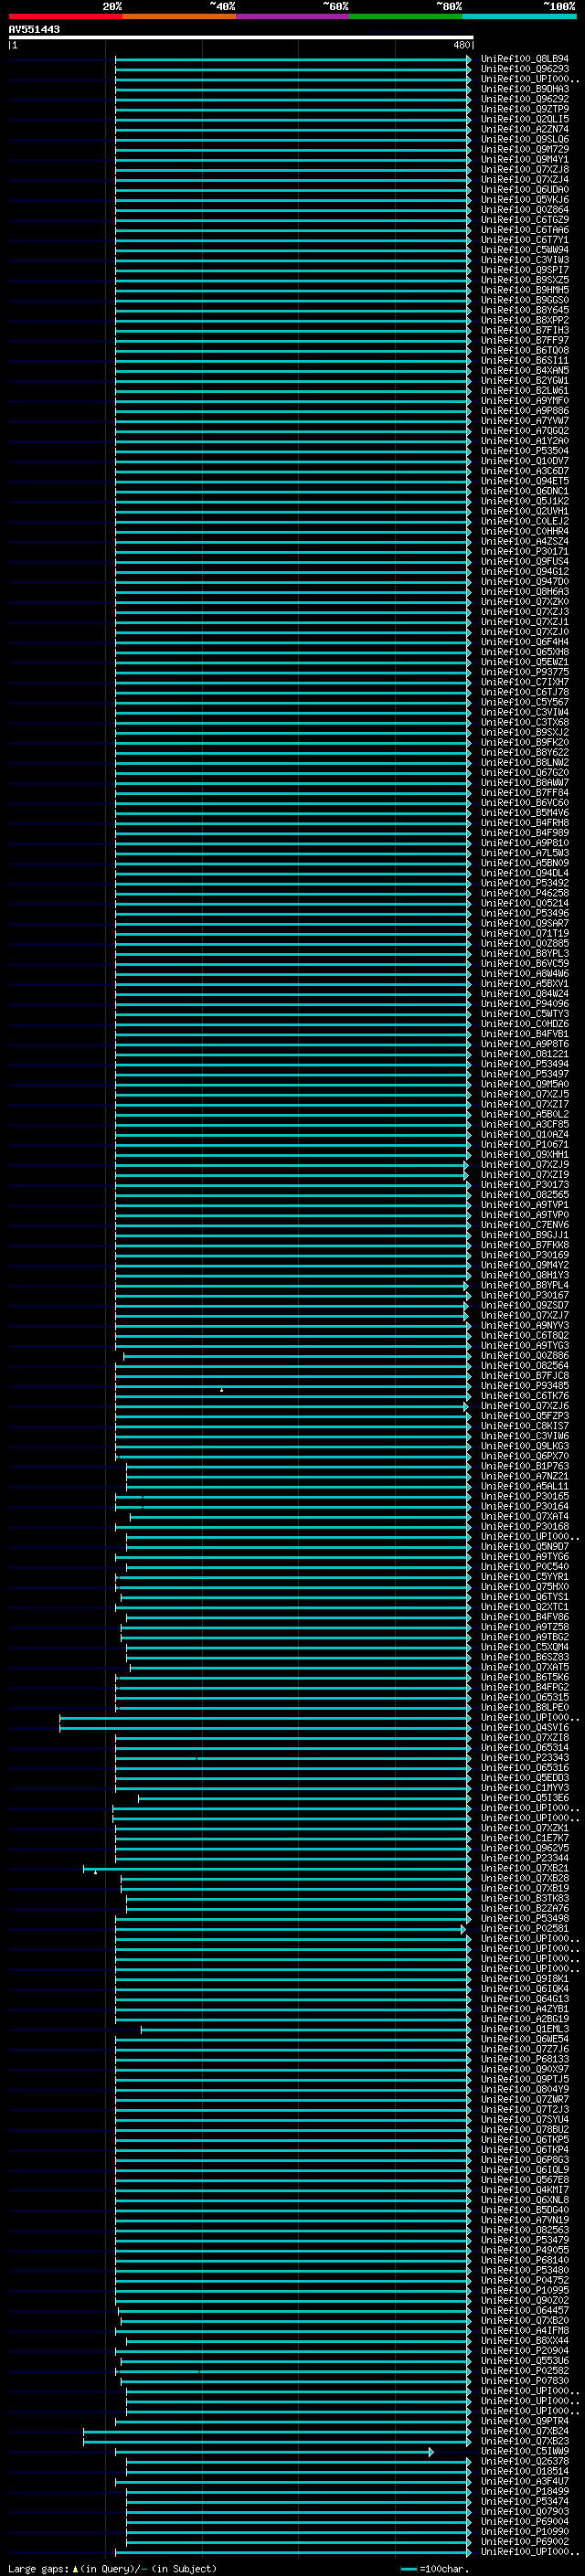Select hit UniRef100_Q7XB21

click(525, 1868)
